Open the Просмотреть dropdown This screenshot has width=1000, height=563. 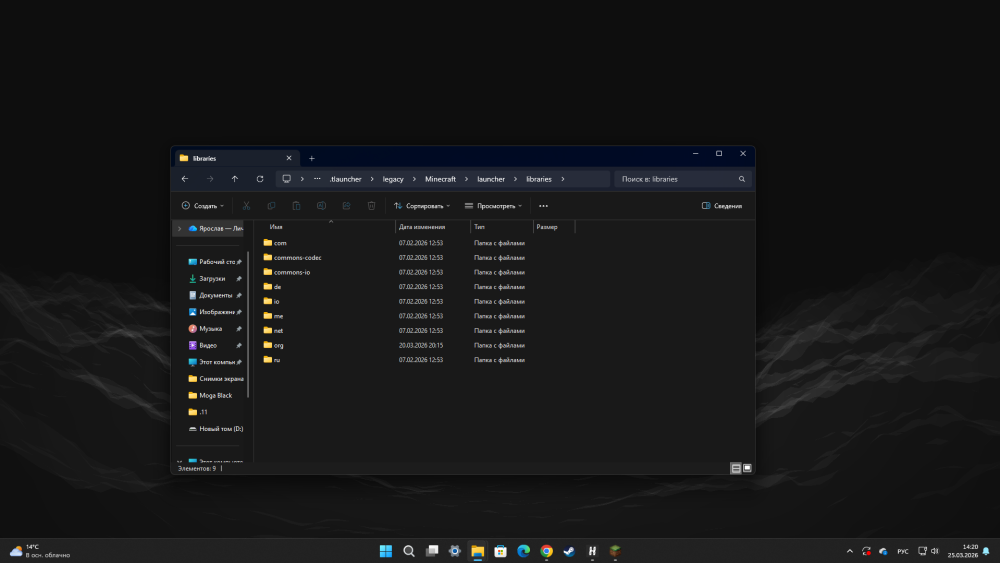click(494, 206)
